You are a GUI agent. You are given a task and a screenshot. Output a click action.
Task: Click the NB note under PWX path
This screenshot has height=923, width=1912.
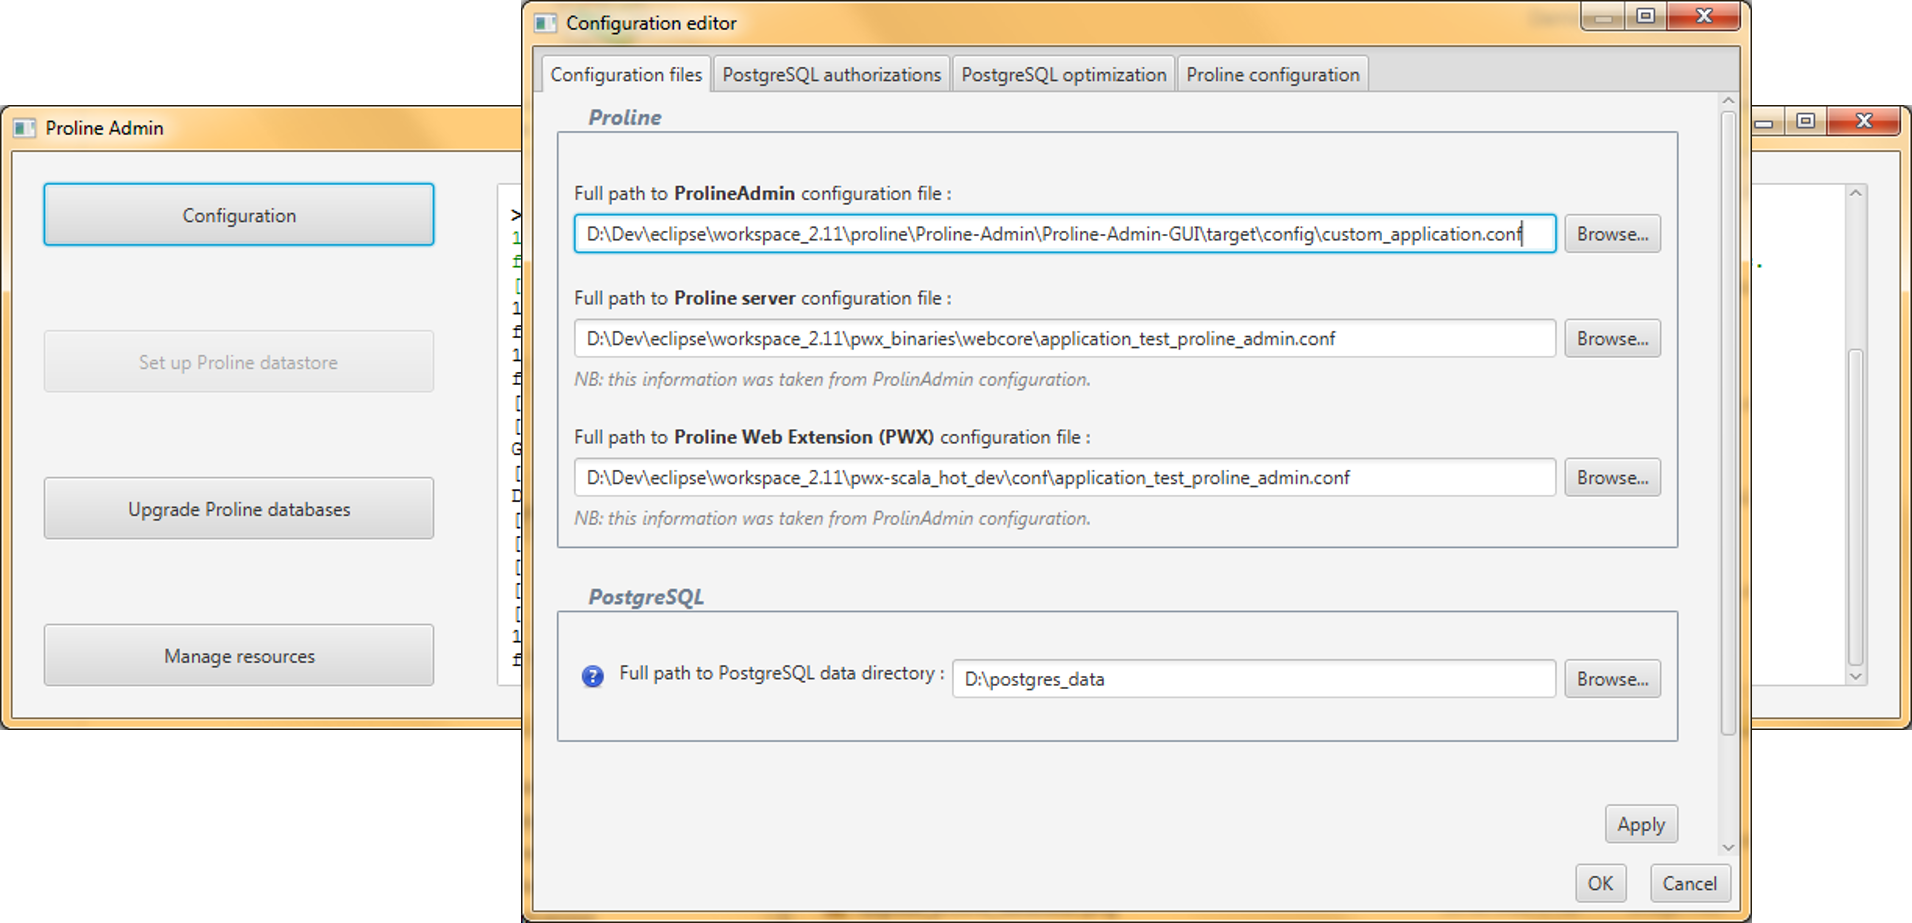[832, 518]
